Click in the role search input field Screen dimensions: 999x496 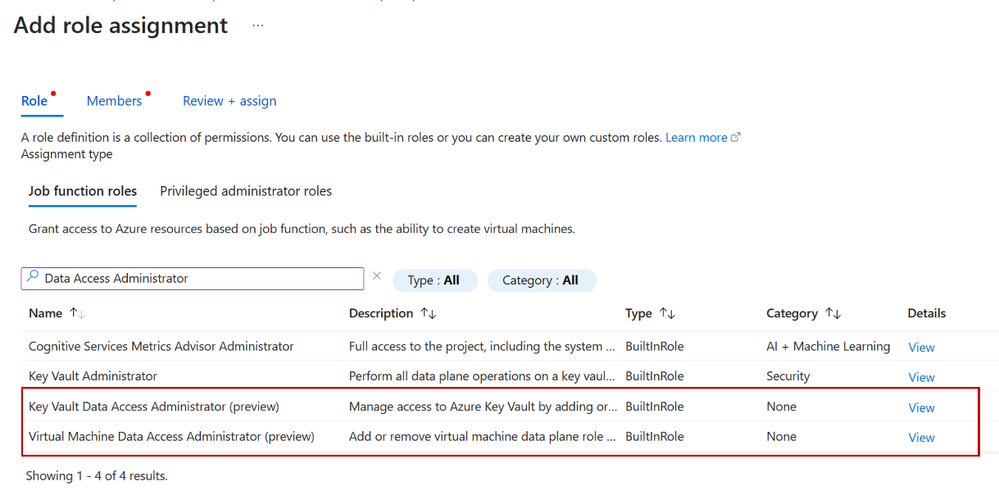(200, 279)
